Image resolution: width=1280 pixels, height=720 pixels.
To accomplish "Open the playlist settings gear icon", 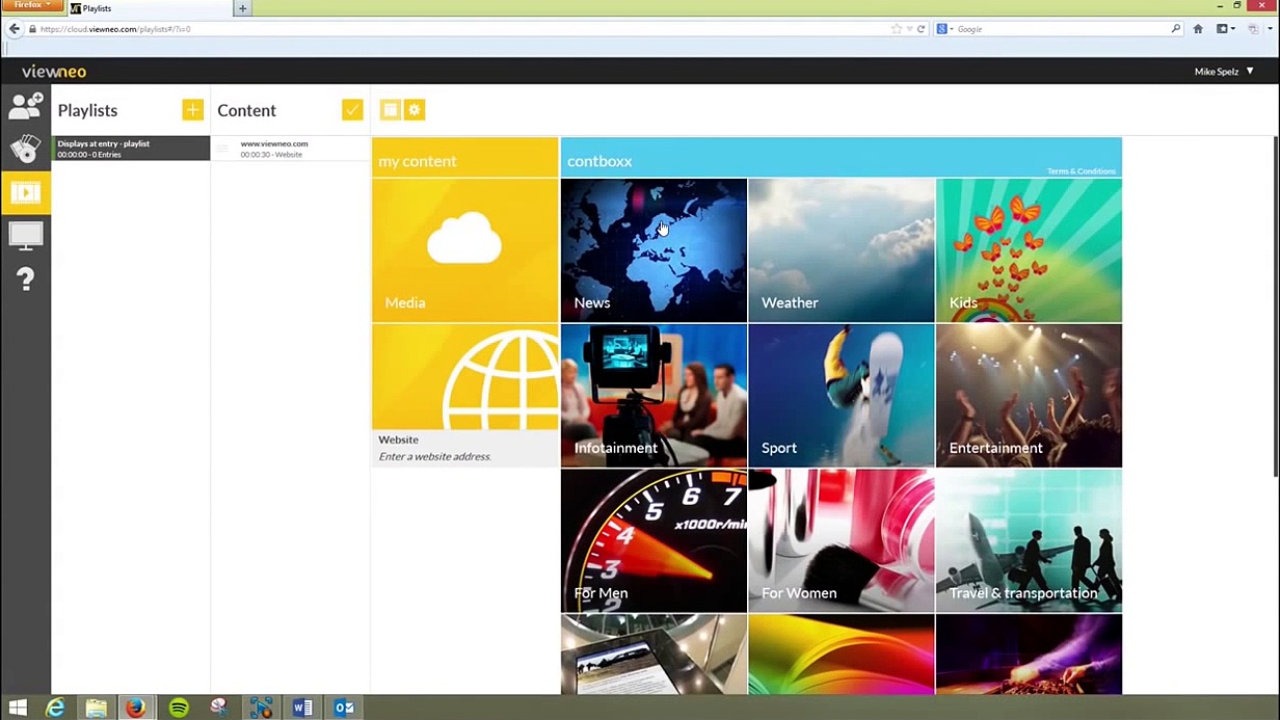I will pos(415,110).
